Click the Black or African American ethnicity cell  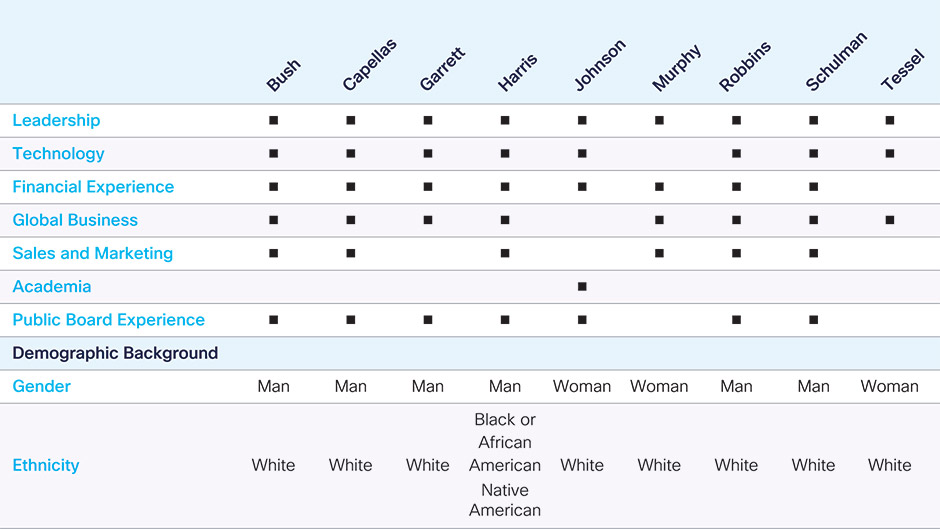coord(505,442)
